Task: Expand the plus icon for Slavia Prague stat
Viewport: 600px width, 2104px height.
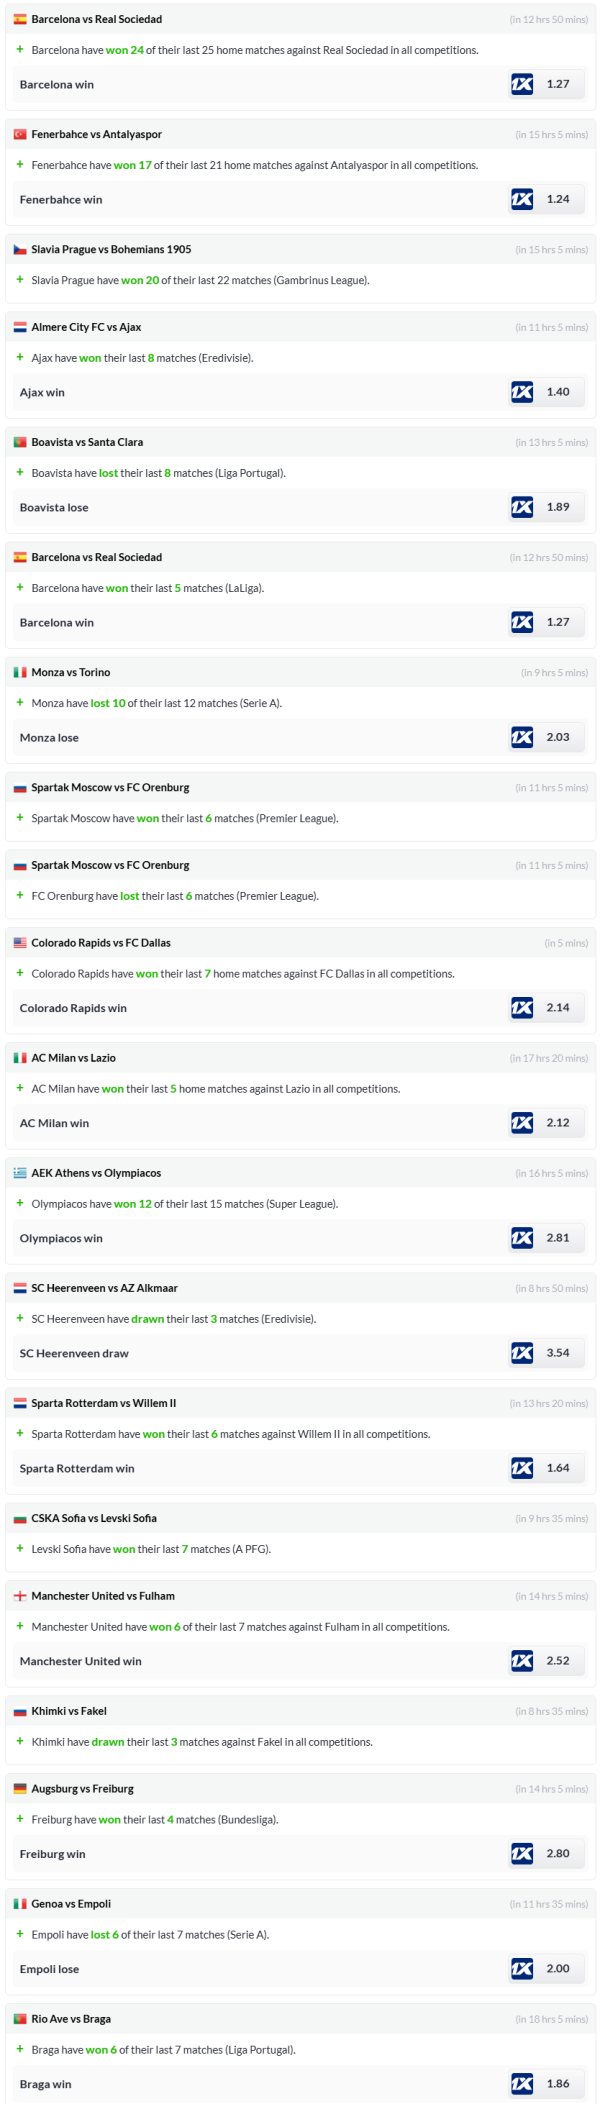Action: point(20,280)
